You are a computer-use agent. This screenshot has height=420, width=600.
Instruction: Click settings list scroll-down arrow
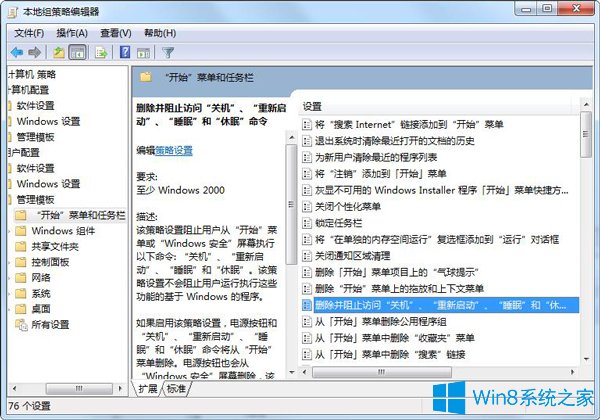point(586,359)
